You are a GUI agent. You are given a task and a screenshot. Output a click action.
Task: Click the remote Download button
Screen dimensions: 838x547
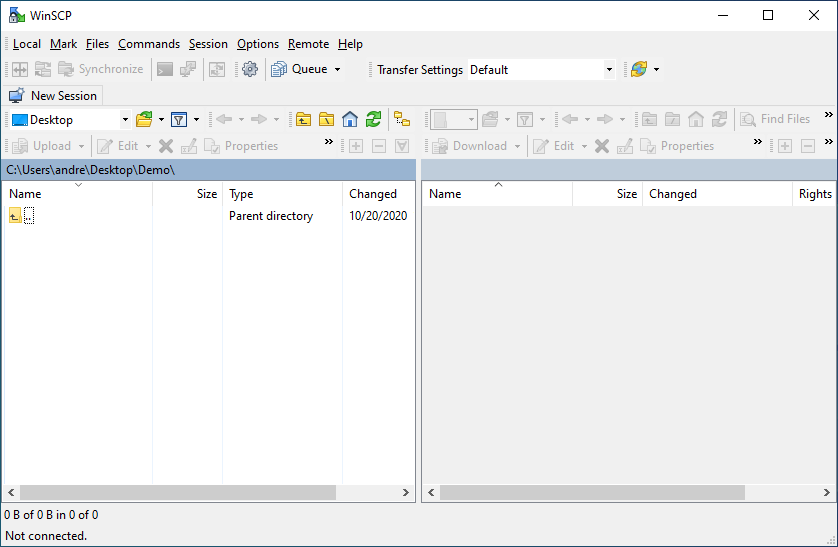[x=470, y=146]
